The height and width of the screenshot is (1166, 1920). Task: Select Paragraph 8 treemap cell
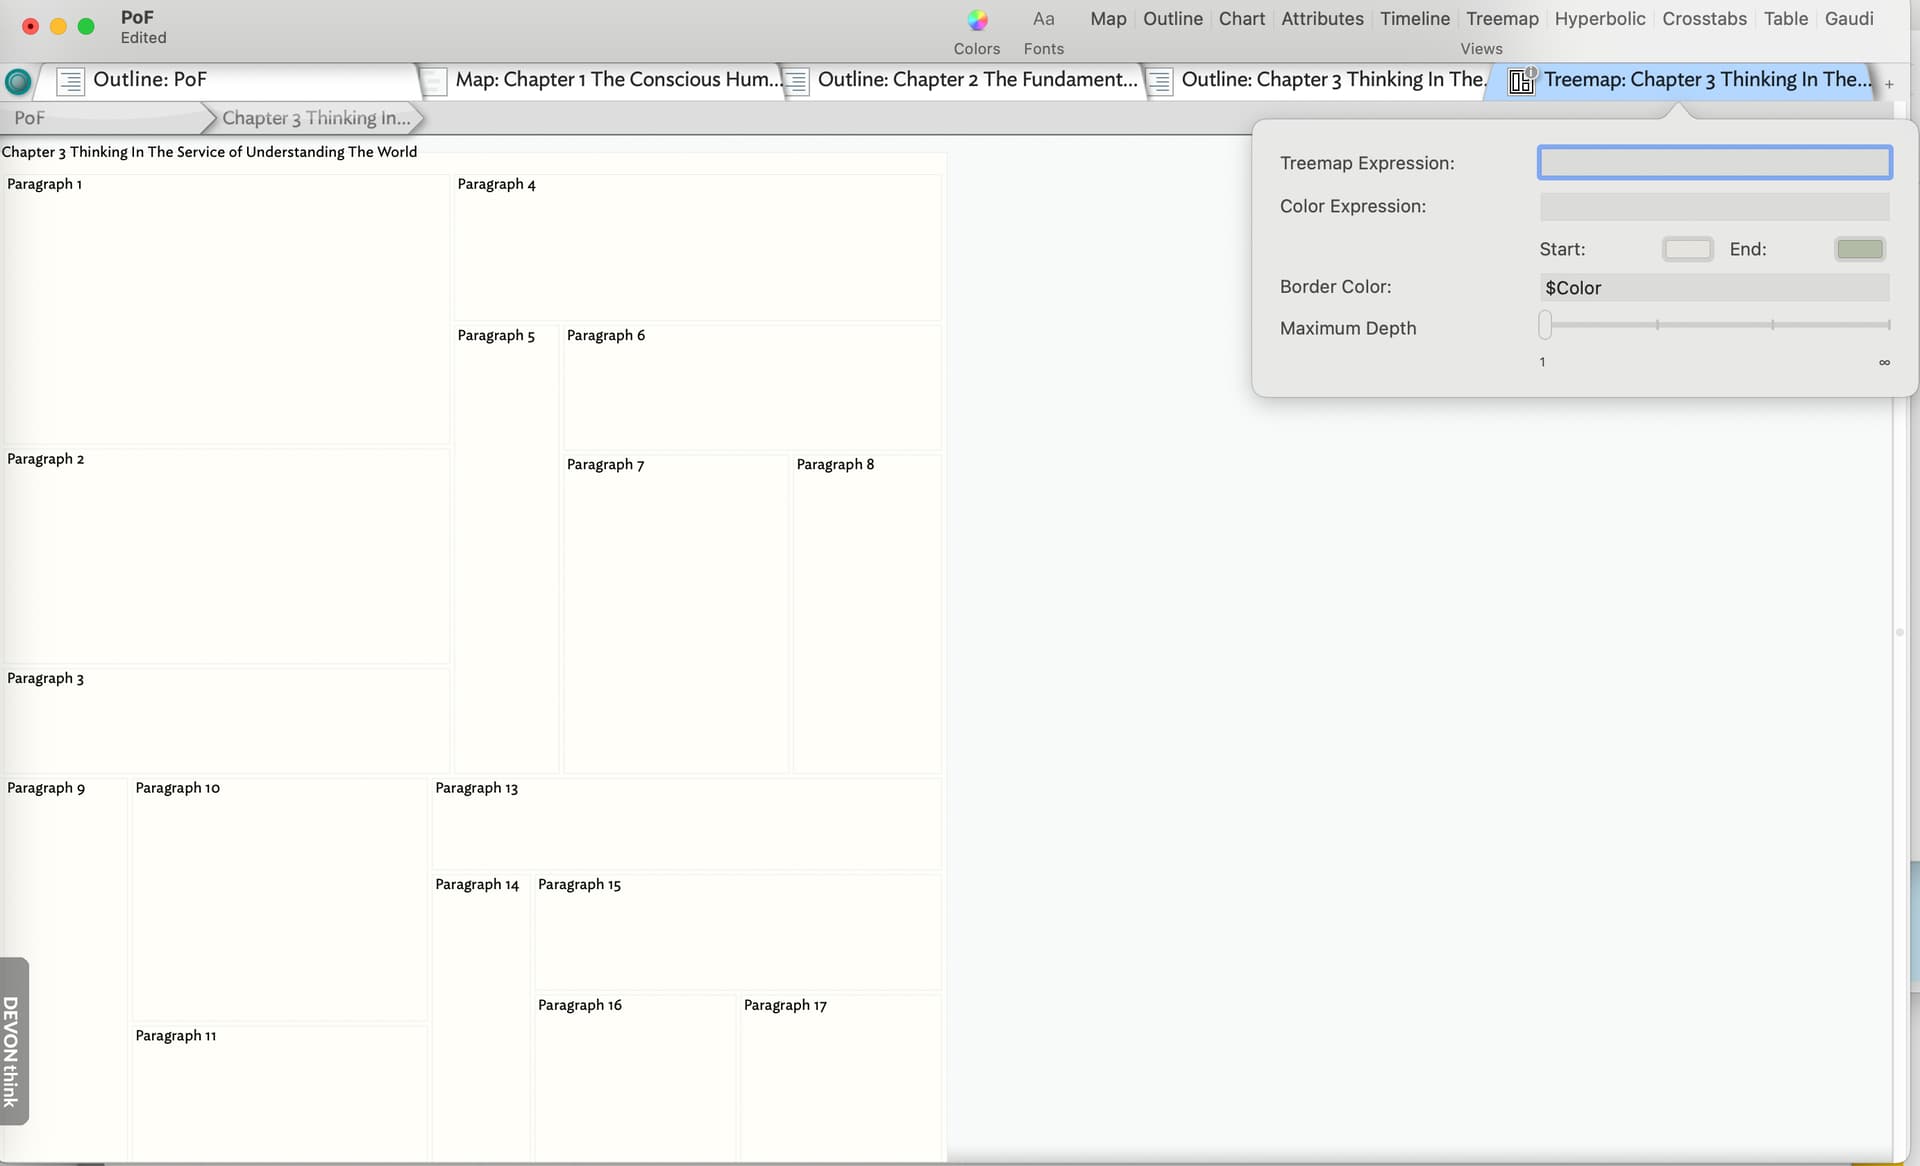click(x=867, y=613)
